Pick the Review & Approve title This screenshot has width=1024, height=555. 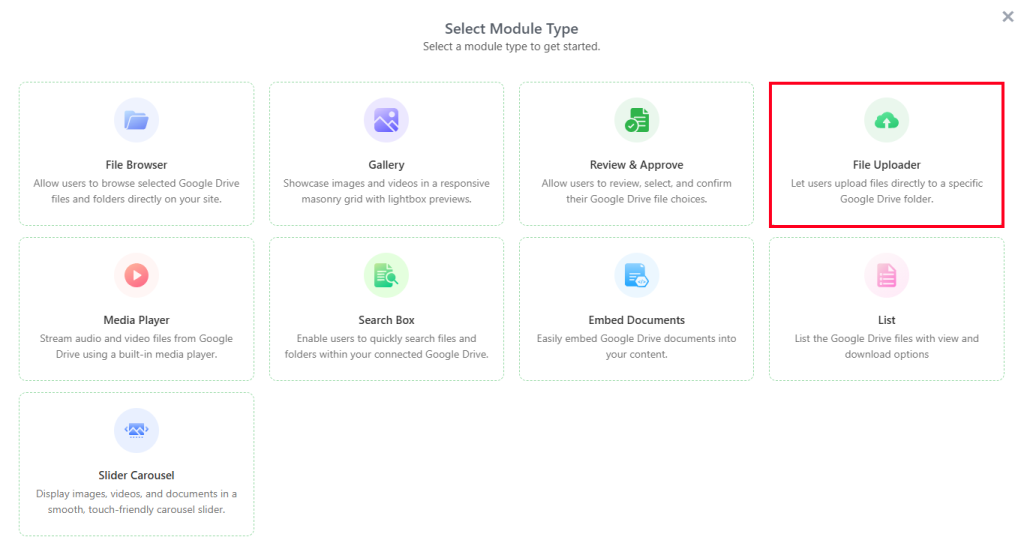(636, 165)
